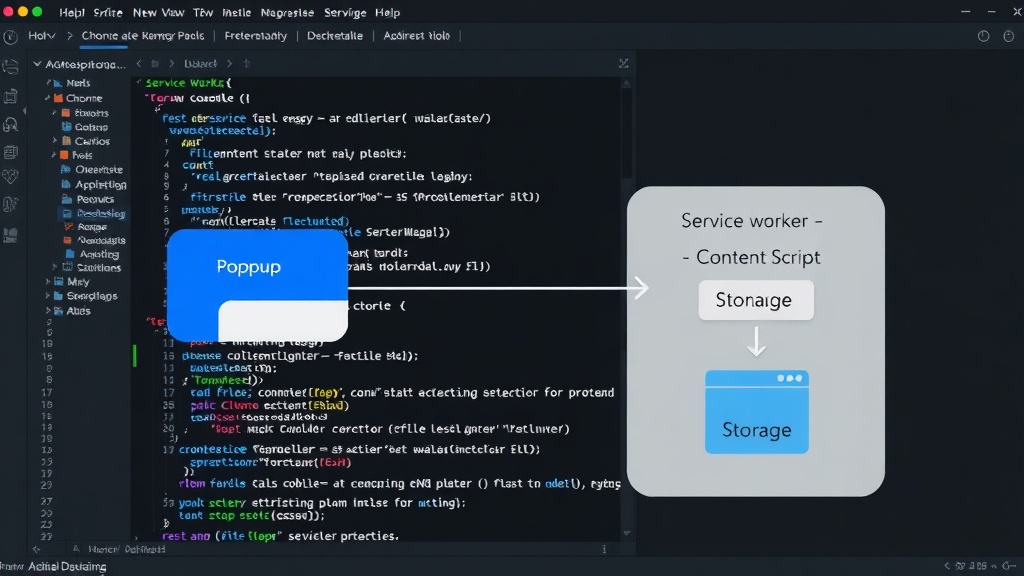1024x576 pixels.
Task: Open the headset icon in the activity bar
Action: 10,124
